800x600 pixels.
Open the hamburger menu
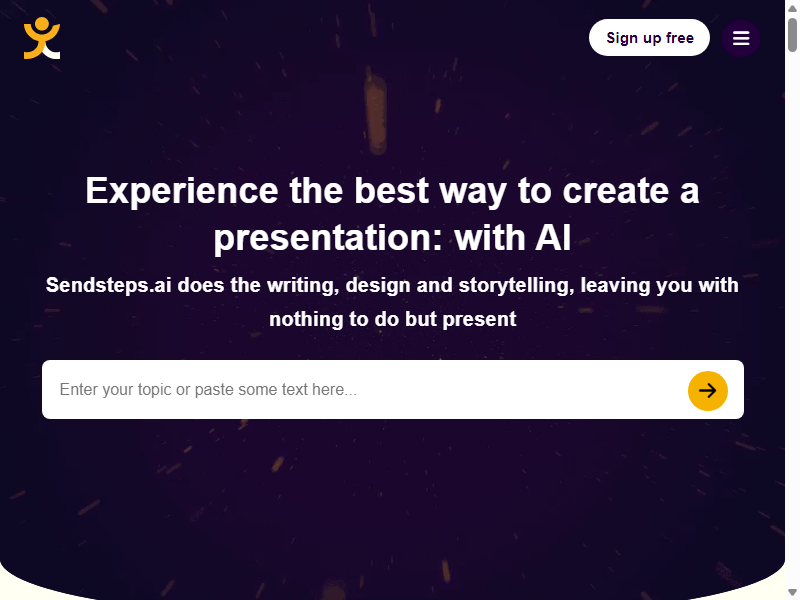741,38
